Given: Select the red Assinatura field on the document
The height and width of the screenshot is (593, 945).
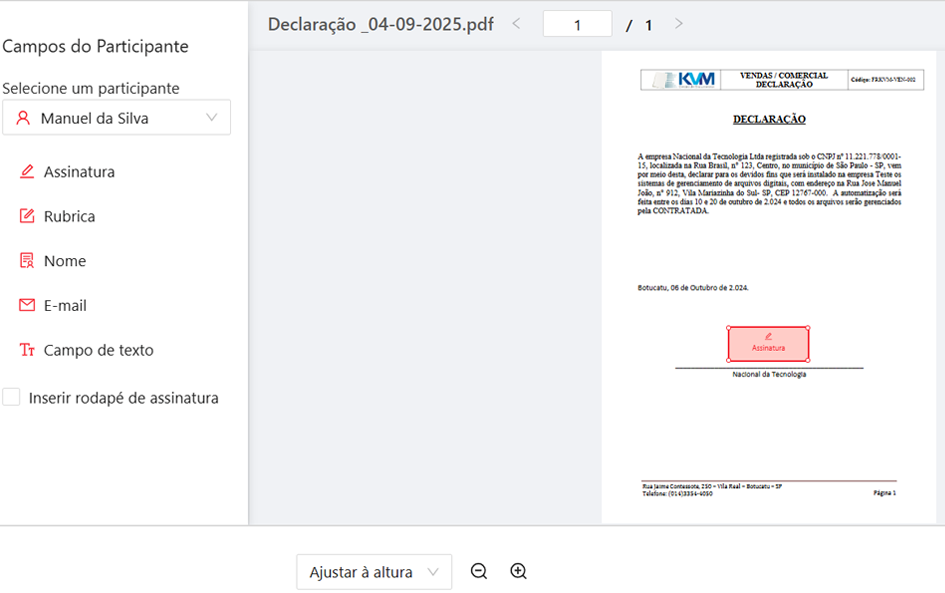Looking at the screenshot, I should pyautogui.click(x=768, y=344).
